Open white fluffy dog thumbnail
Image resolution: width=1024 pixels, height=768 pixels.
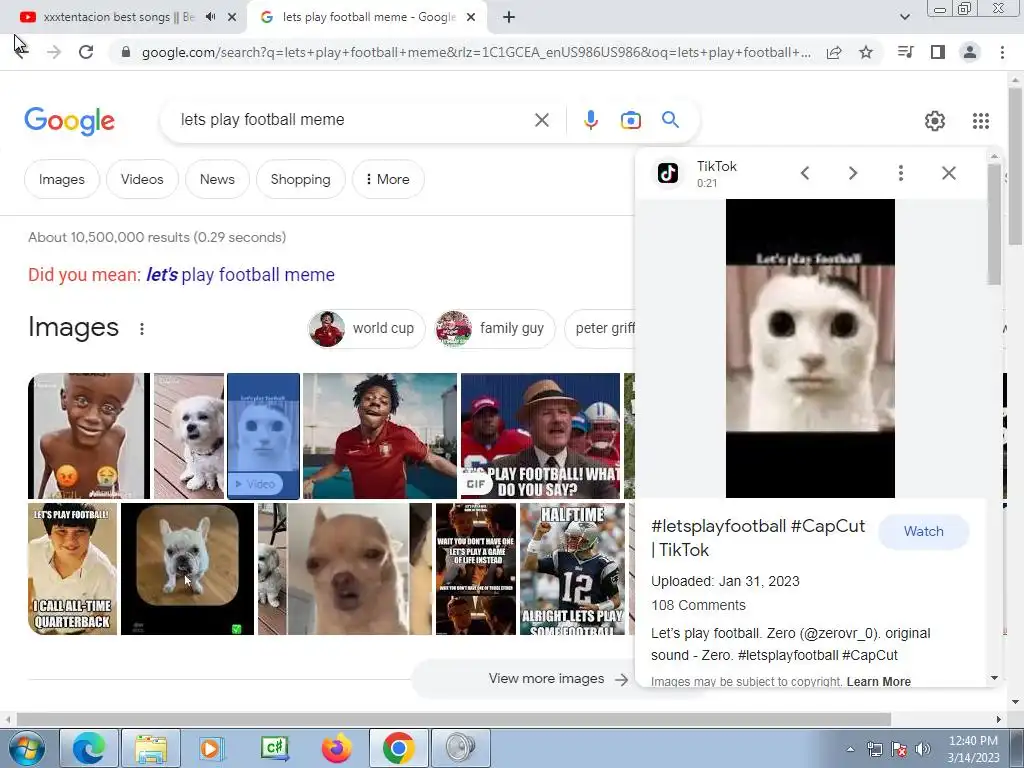189,436
